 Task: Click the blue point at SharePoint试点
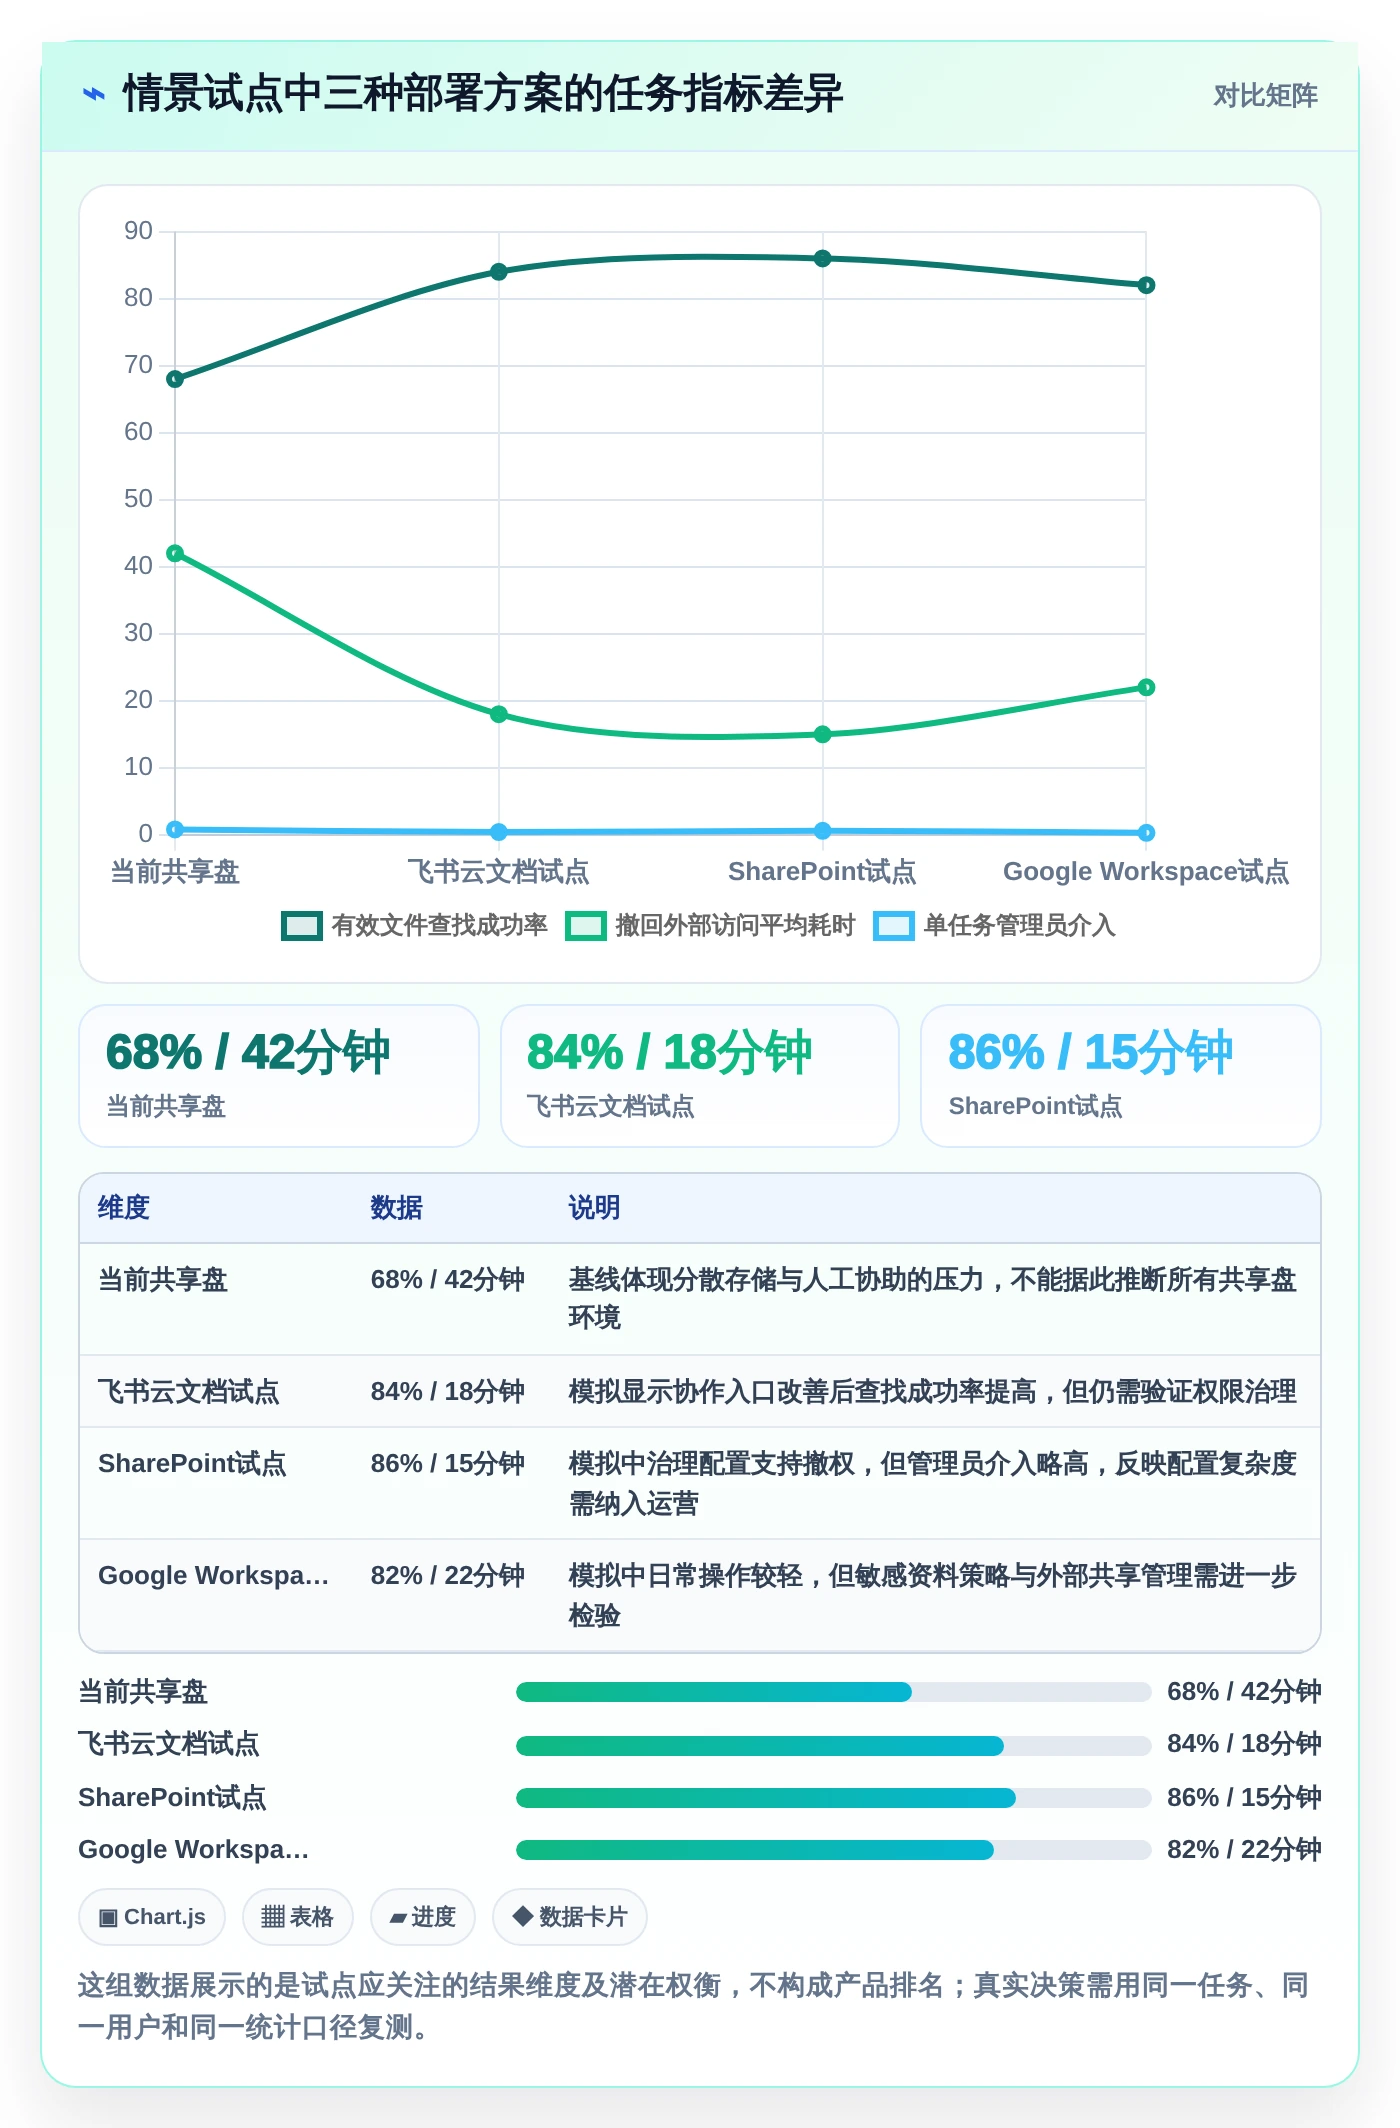pyautogui.click(x=823, y=831)
